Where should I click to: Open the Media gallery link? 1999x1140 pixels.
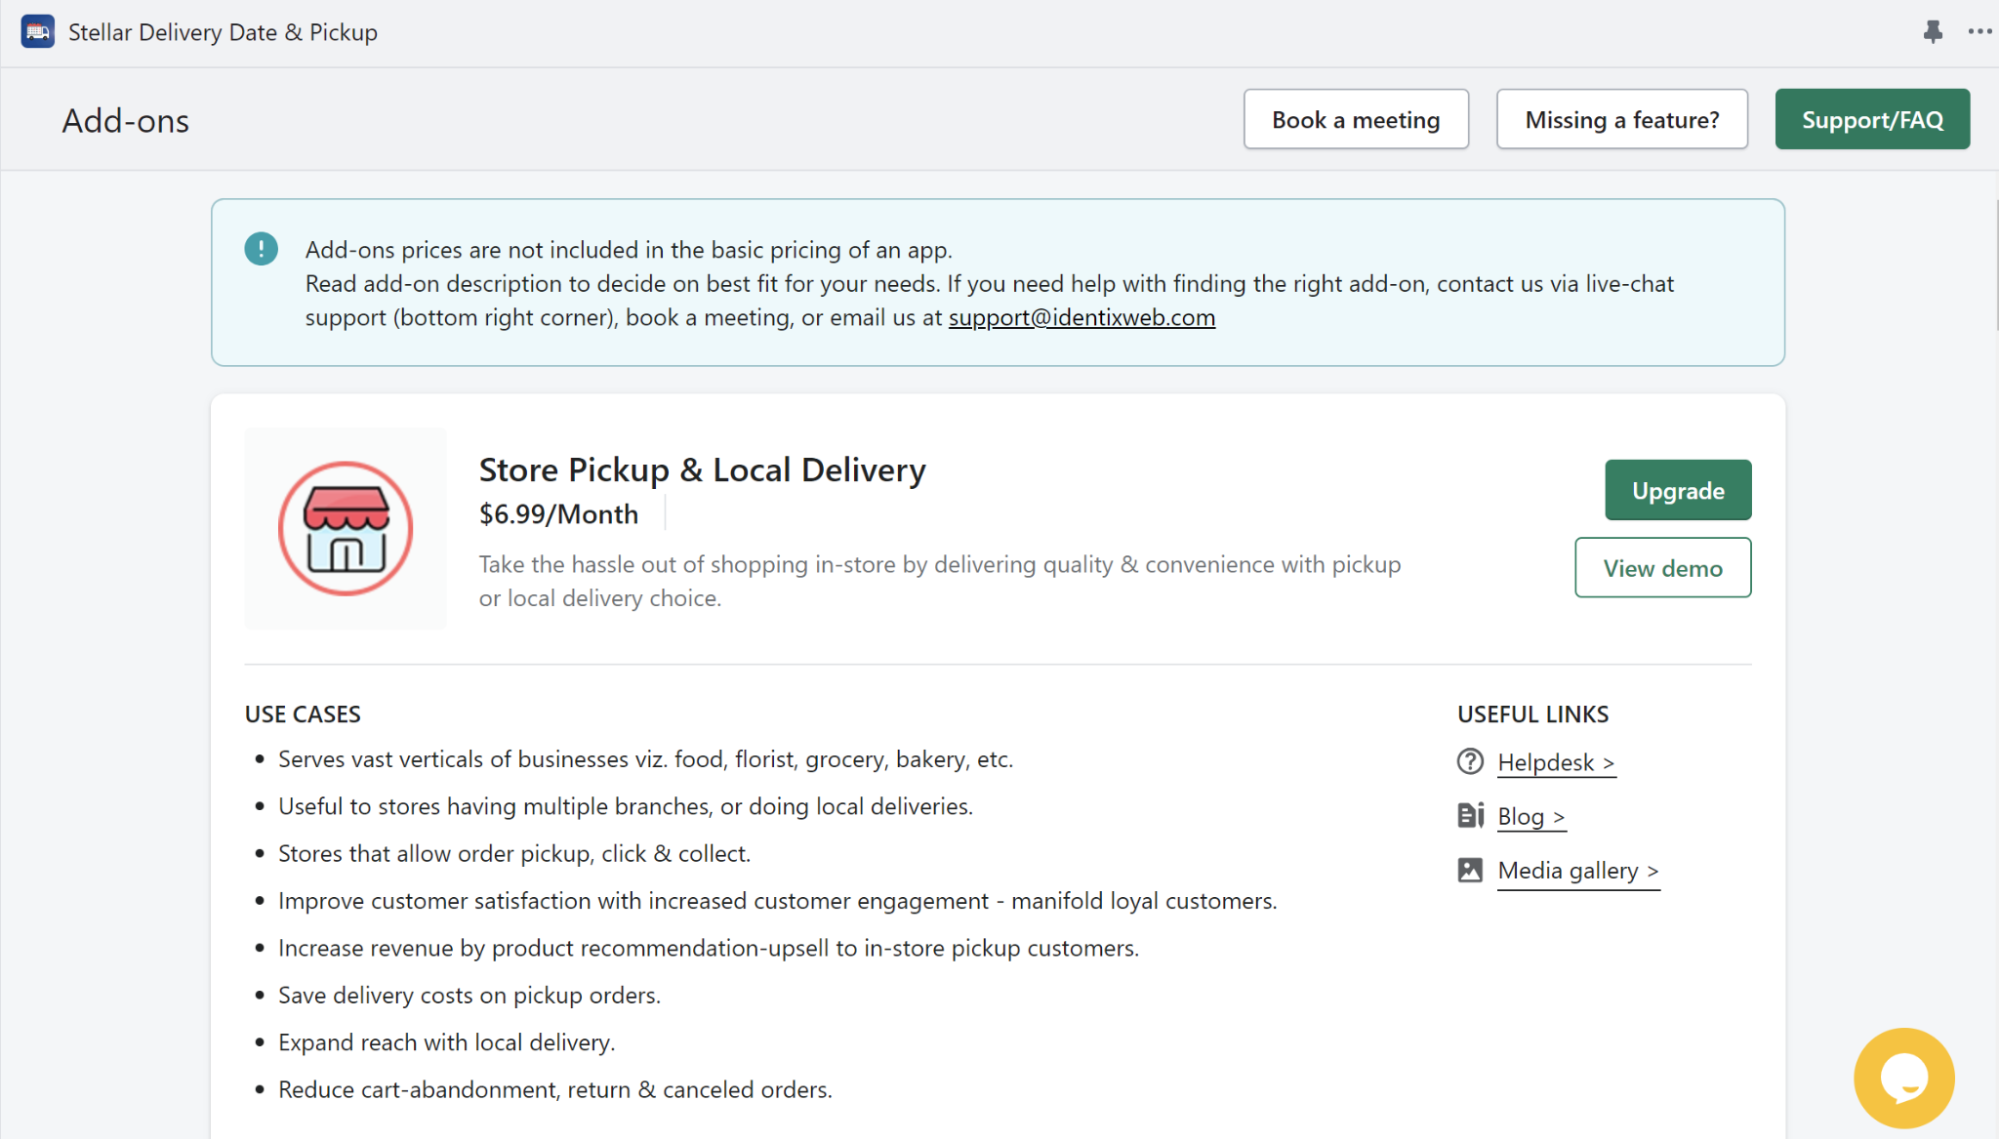click(x=1577, y=871)
